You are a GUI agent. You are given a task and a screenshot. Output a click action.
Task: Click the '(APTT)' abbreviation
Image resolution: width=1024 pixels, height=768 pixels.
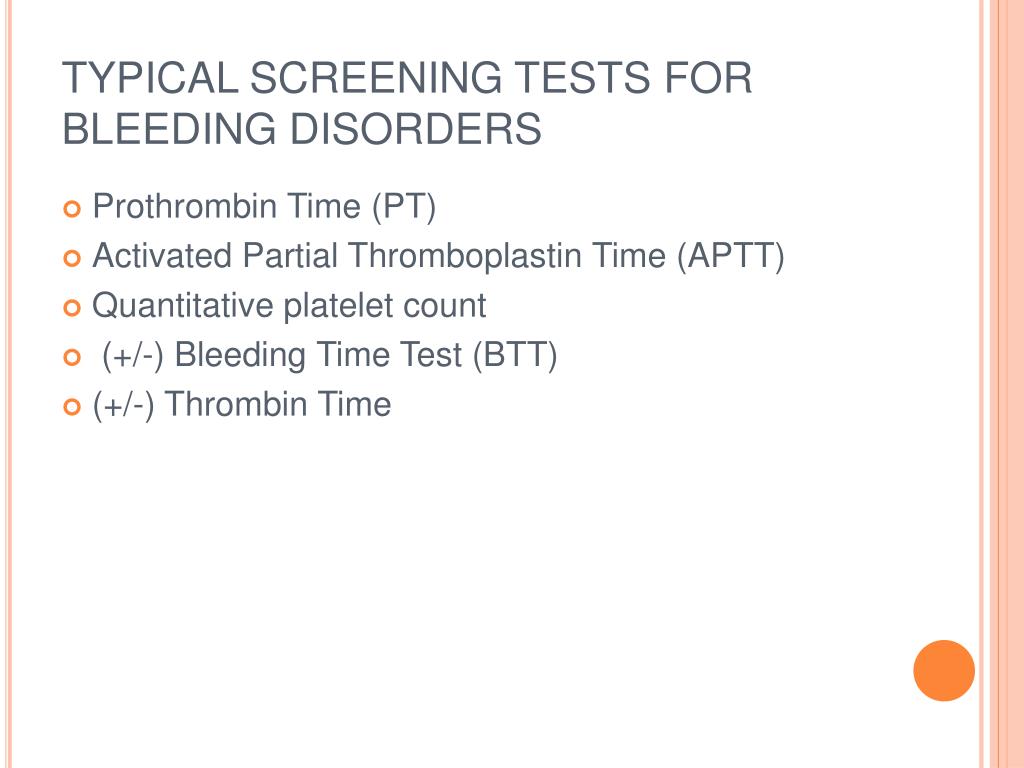point(730,257)
